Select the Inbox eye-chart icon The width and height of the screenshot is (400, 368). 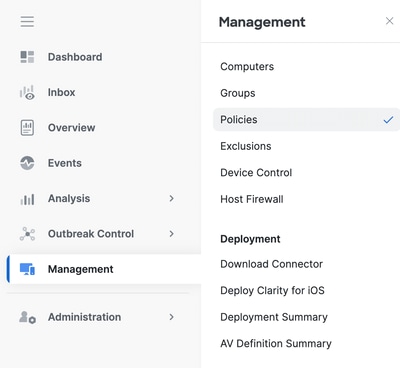click(x=27, y=92)
